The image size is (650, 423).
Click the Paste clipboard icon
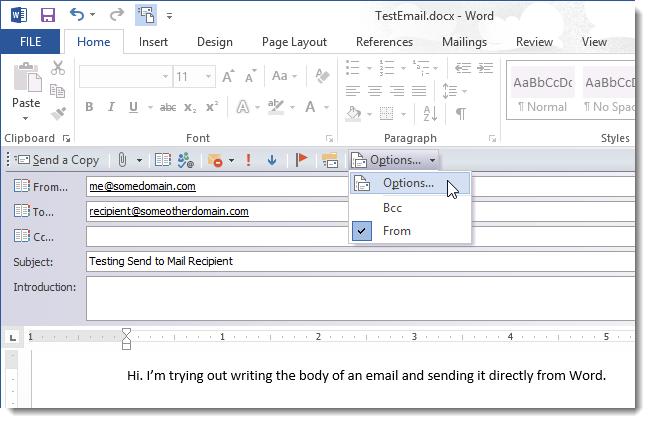pos(27,78)
